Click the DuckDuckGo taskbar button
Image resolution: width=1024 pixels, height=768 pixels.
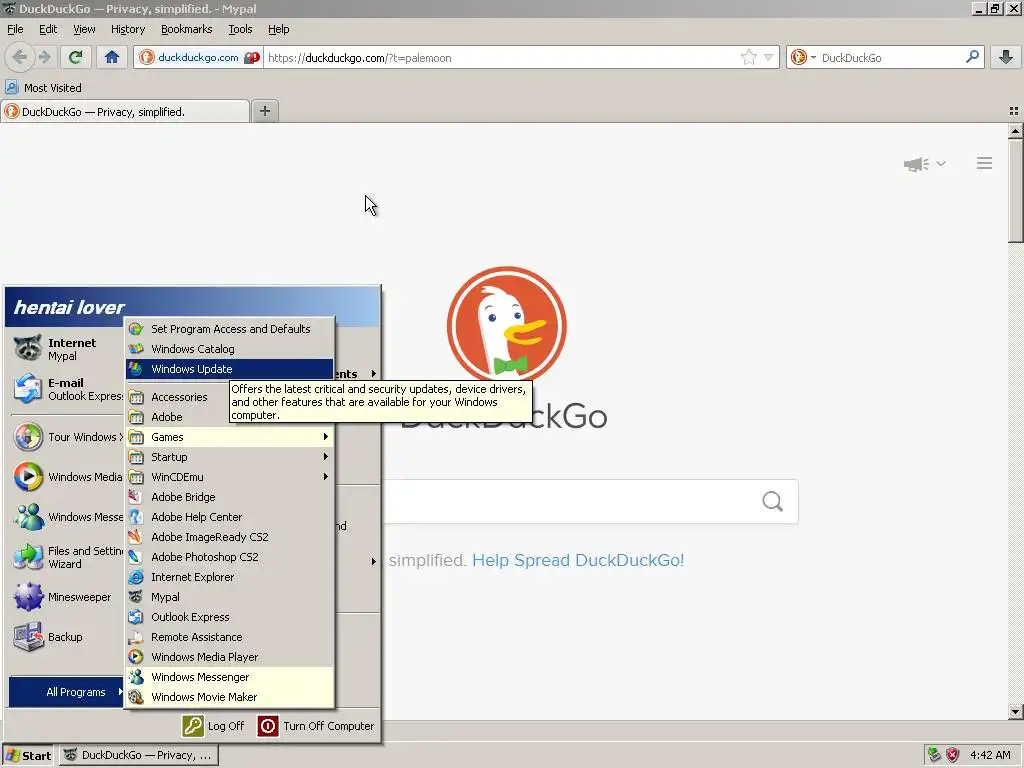click(139, 756)
